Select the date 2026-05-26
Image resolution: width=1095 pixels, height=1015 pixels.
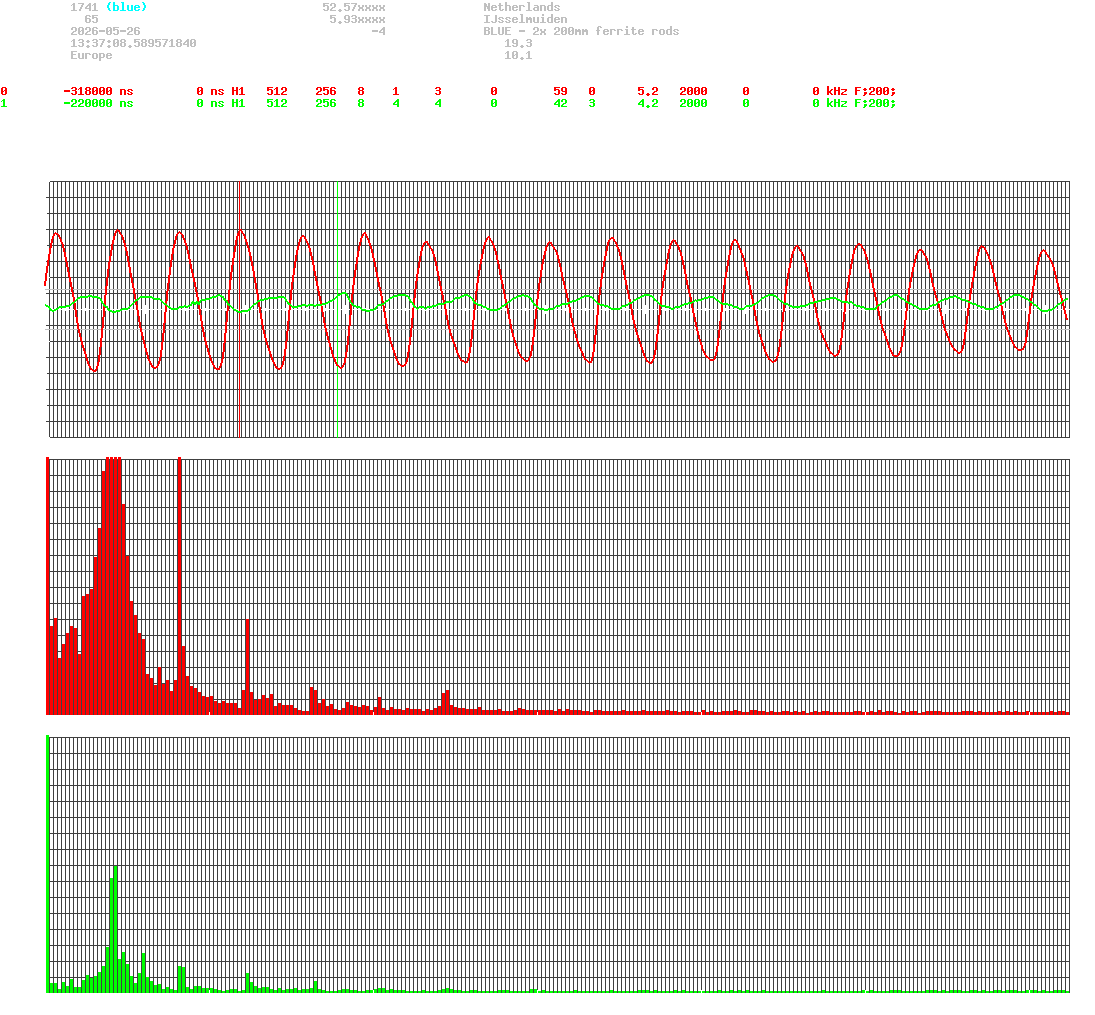pos(105,31)
